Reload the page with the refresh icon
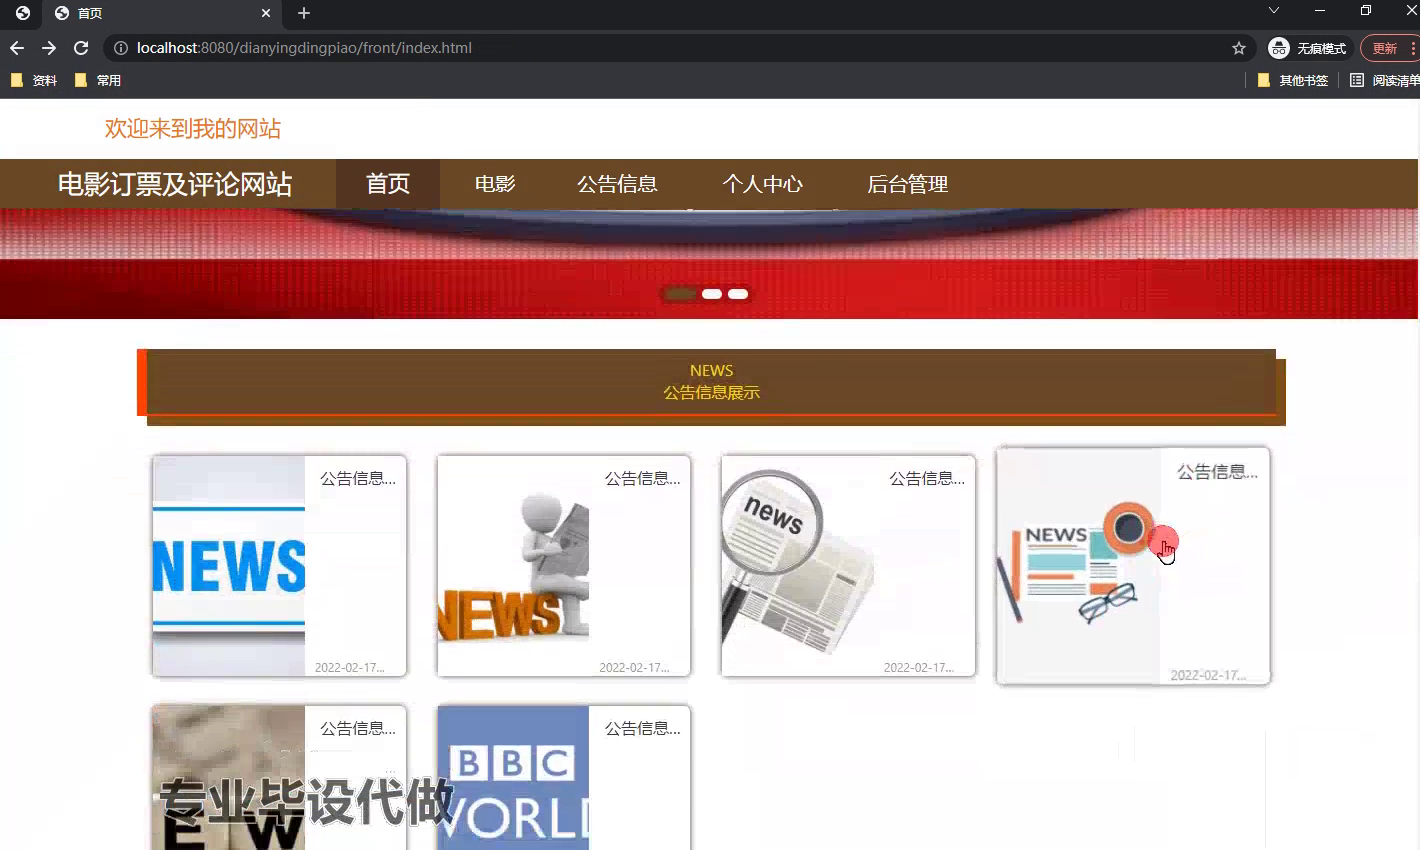Image resolution: width=1420 pixels, height=850 pixels. tap(81, 48)
